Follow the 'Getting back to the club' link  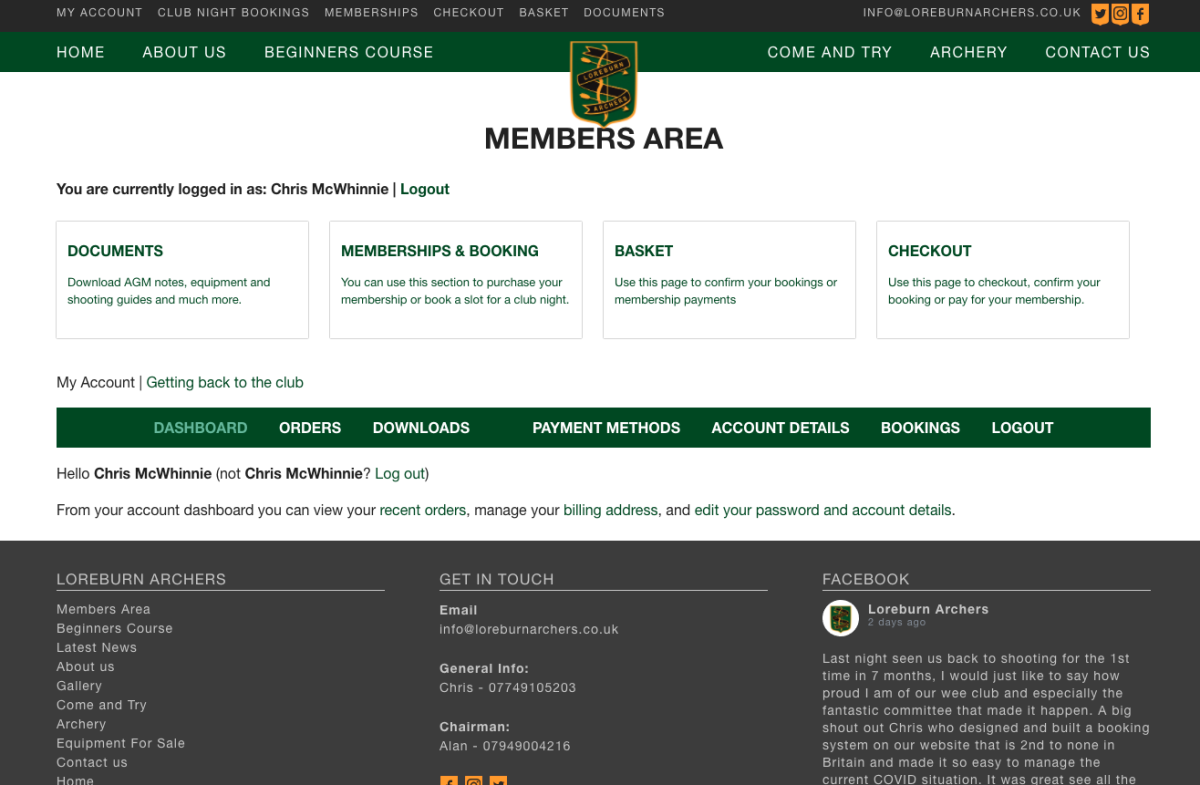225,382
